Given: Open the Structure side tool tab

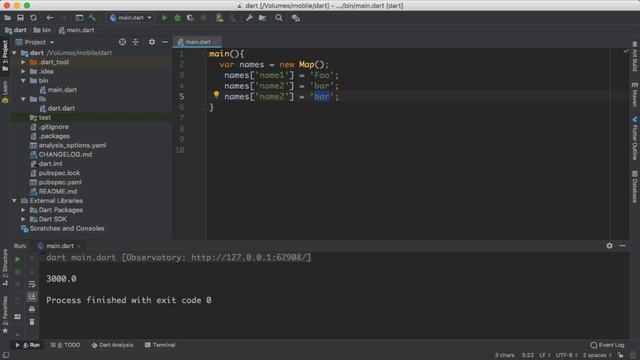Looking at the screenshot, I should [5, 267].
